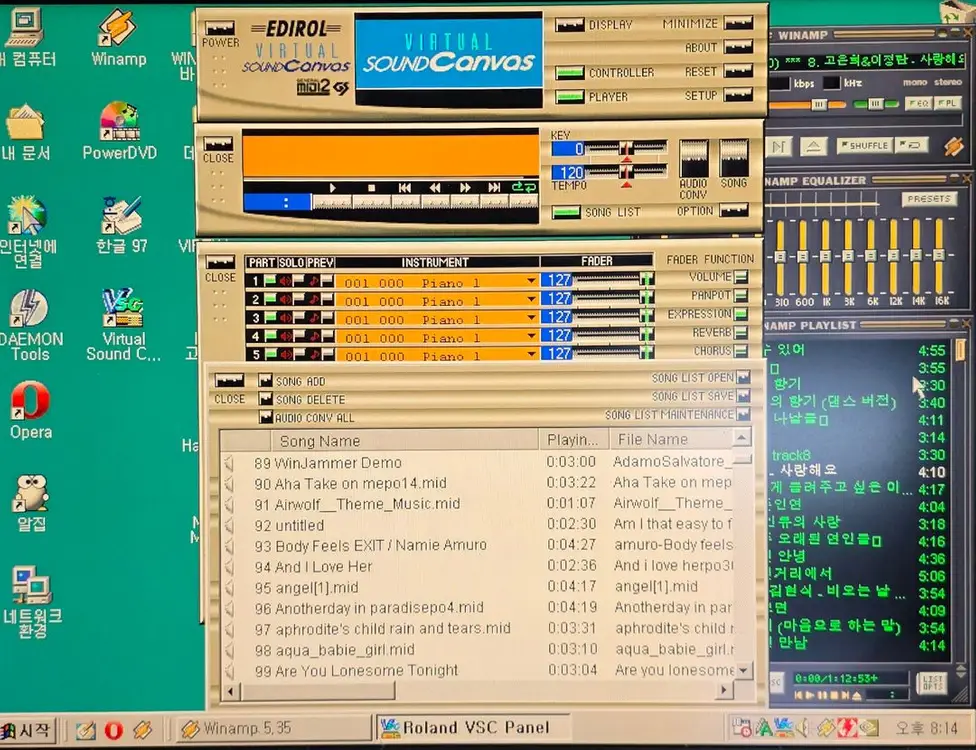The image size is (976, 750).
Task: Adjust the TEMPO slider
Action: coord(627,172)
